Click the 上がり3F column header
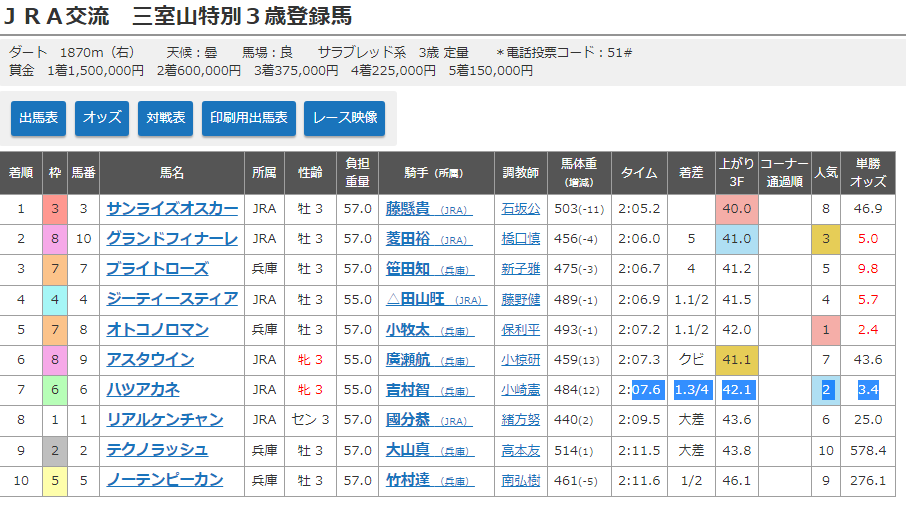Screen dimensions: 906x513 tap(736, 173)
